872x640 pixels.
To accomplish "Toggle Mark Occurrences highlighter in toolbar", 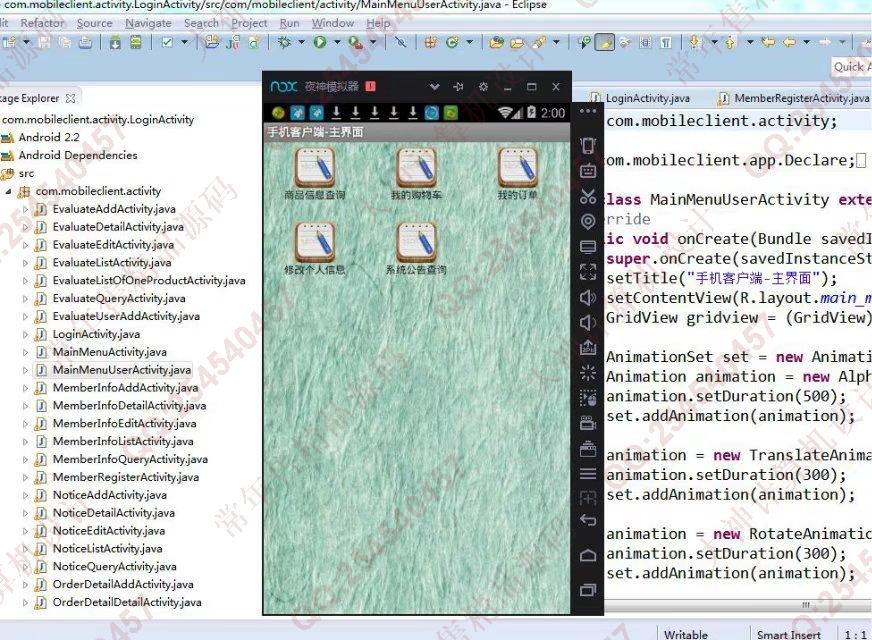I will [605, 42].
